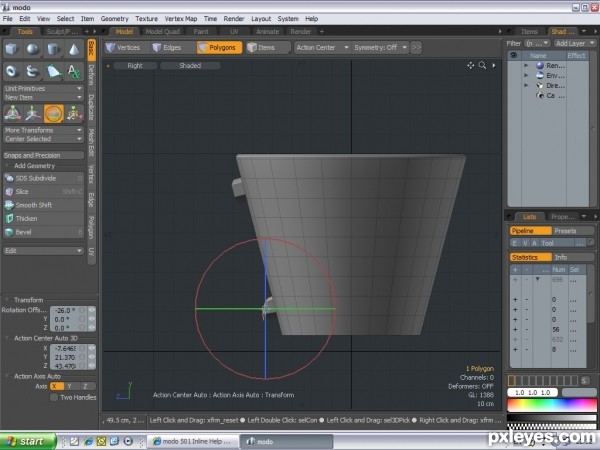
Task: Switch to Items selection mode
Action: [x=266, y=47]
